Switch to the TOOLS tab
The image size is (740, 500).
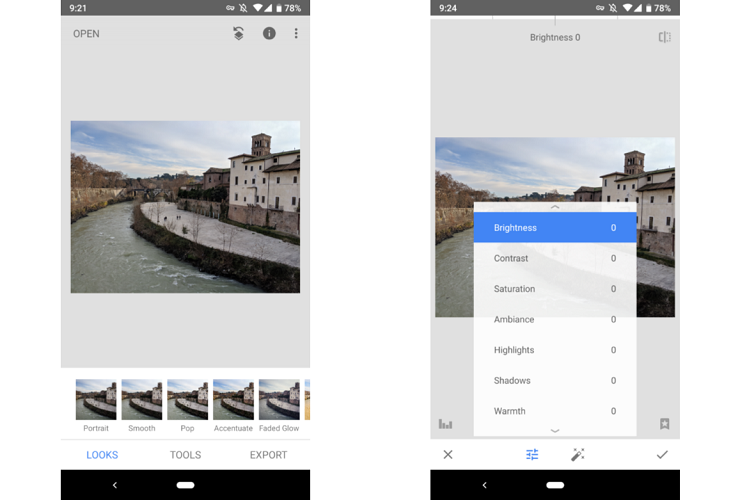tap(185, 455)
